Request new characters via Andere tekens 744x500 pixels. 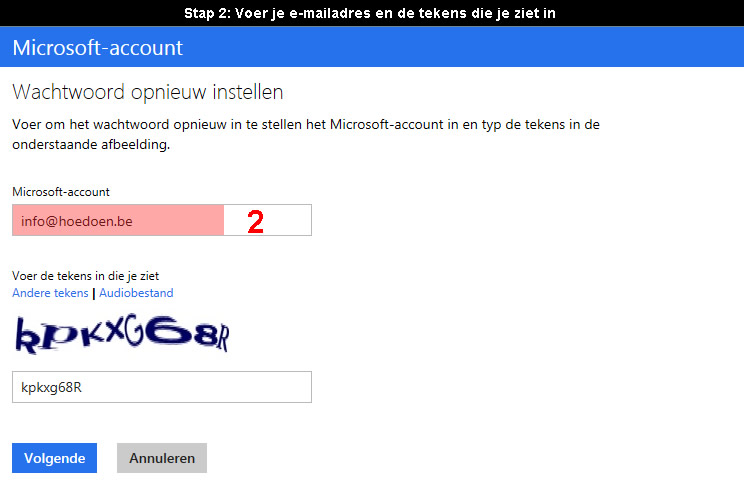50,293
